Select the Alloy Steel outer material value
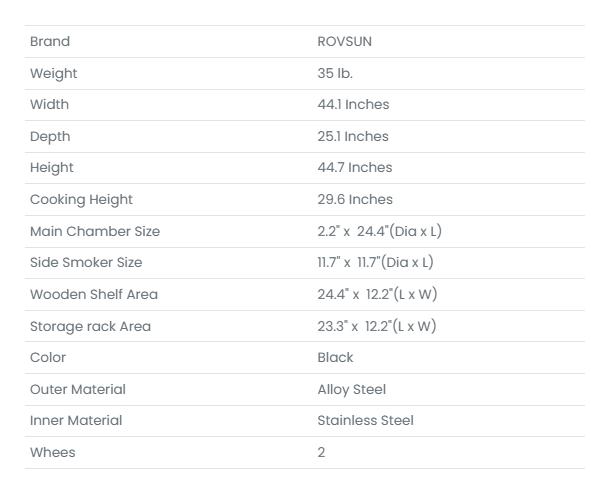Viewport: 605px width, 498px height. tap(351, 389)
